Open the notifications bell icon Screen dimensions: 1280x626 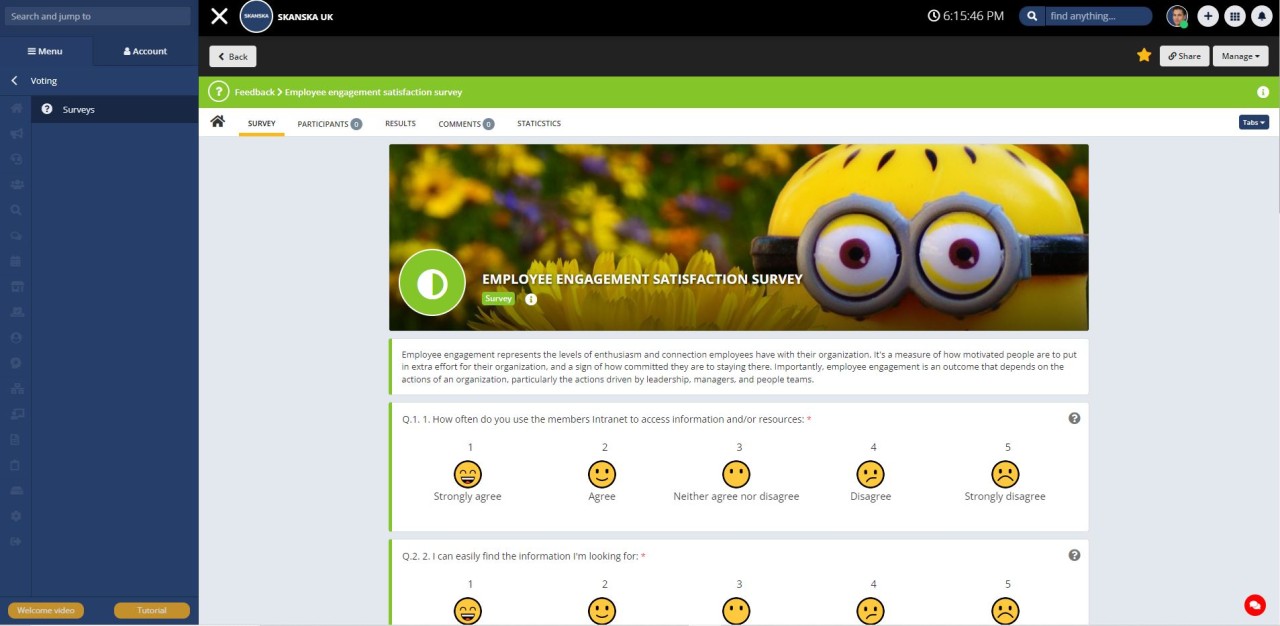[x=1262, y=16]
